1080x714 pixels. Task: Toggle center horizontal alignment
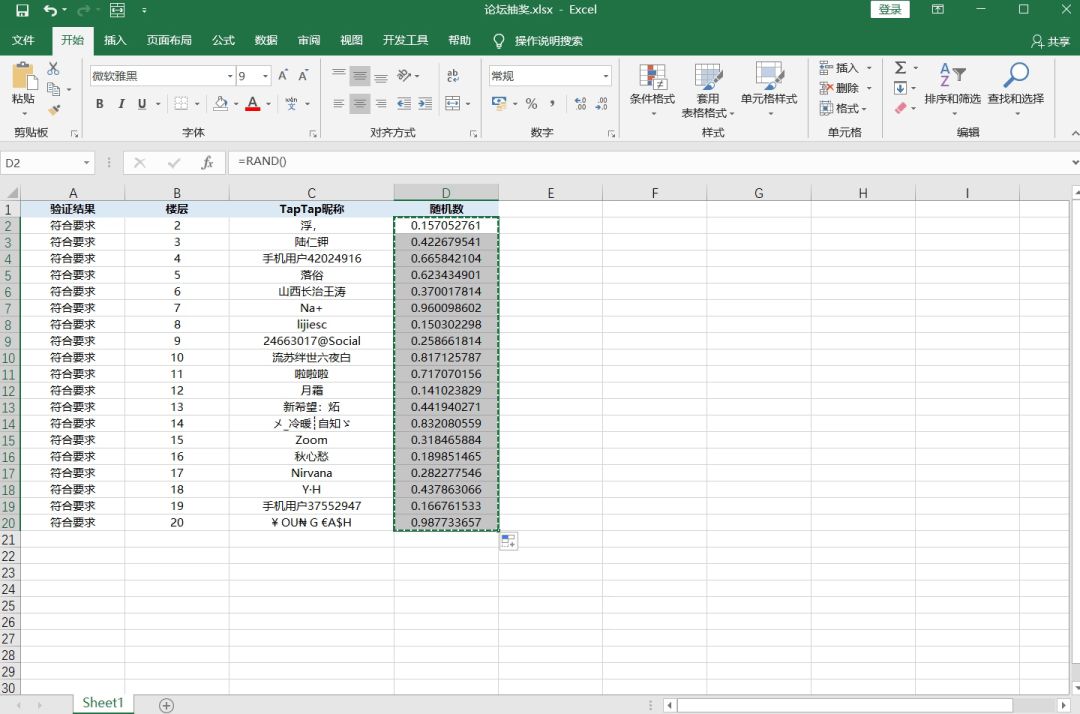tap(360, 103)
